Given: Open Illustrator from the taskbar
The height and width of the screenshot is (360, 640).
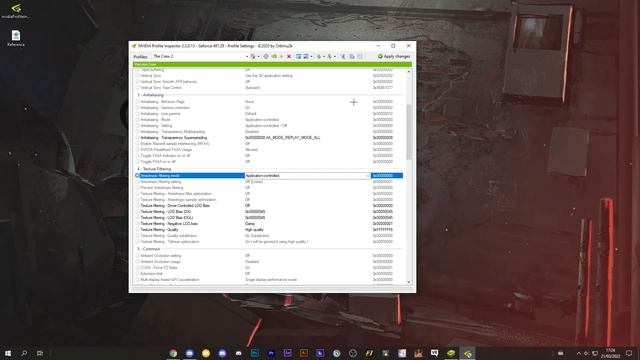Looking at the screenshot, I should 304,353.
